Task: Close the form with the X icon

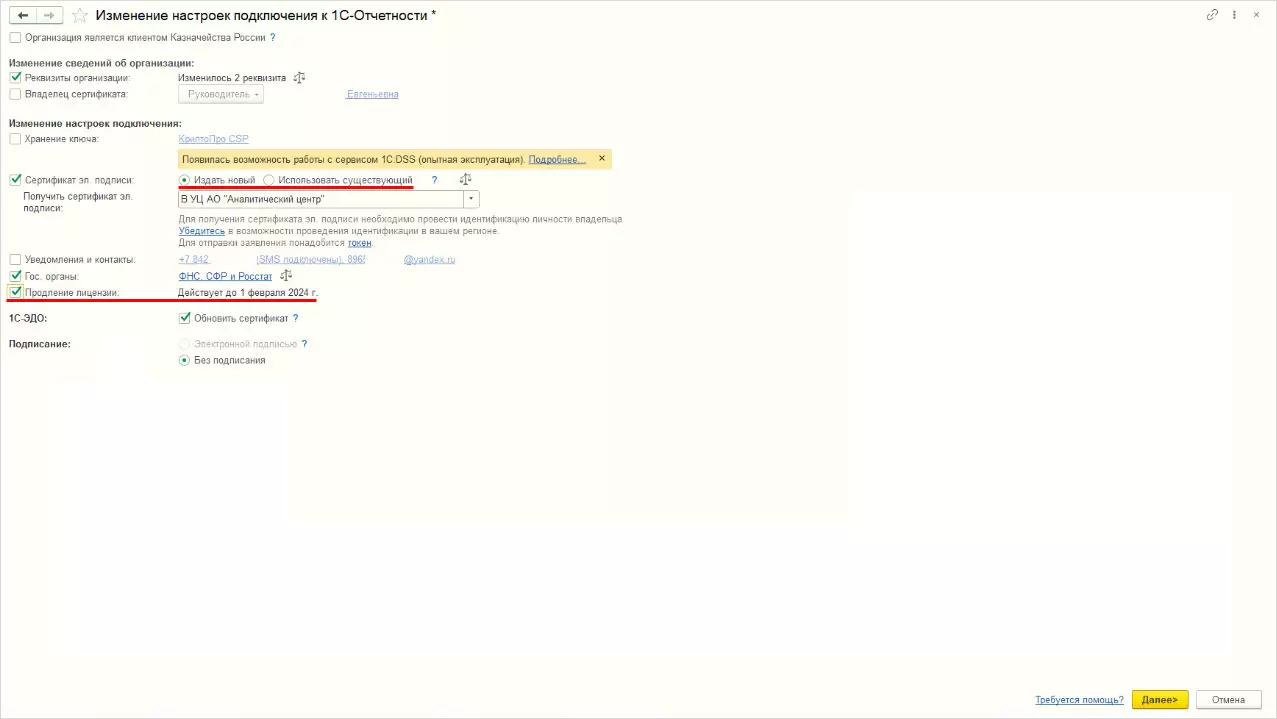Action: (1258, 15)
